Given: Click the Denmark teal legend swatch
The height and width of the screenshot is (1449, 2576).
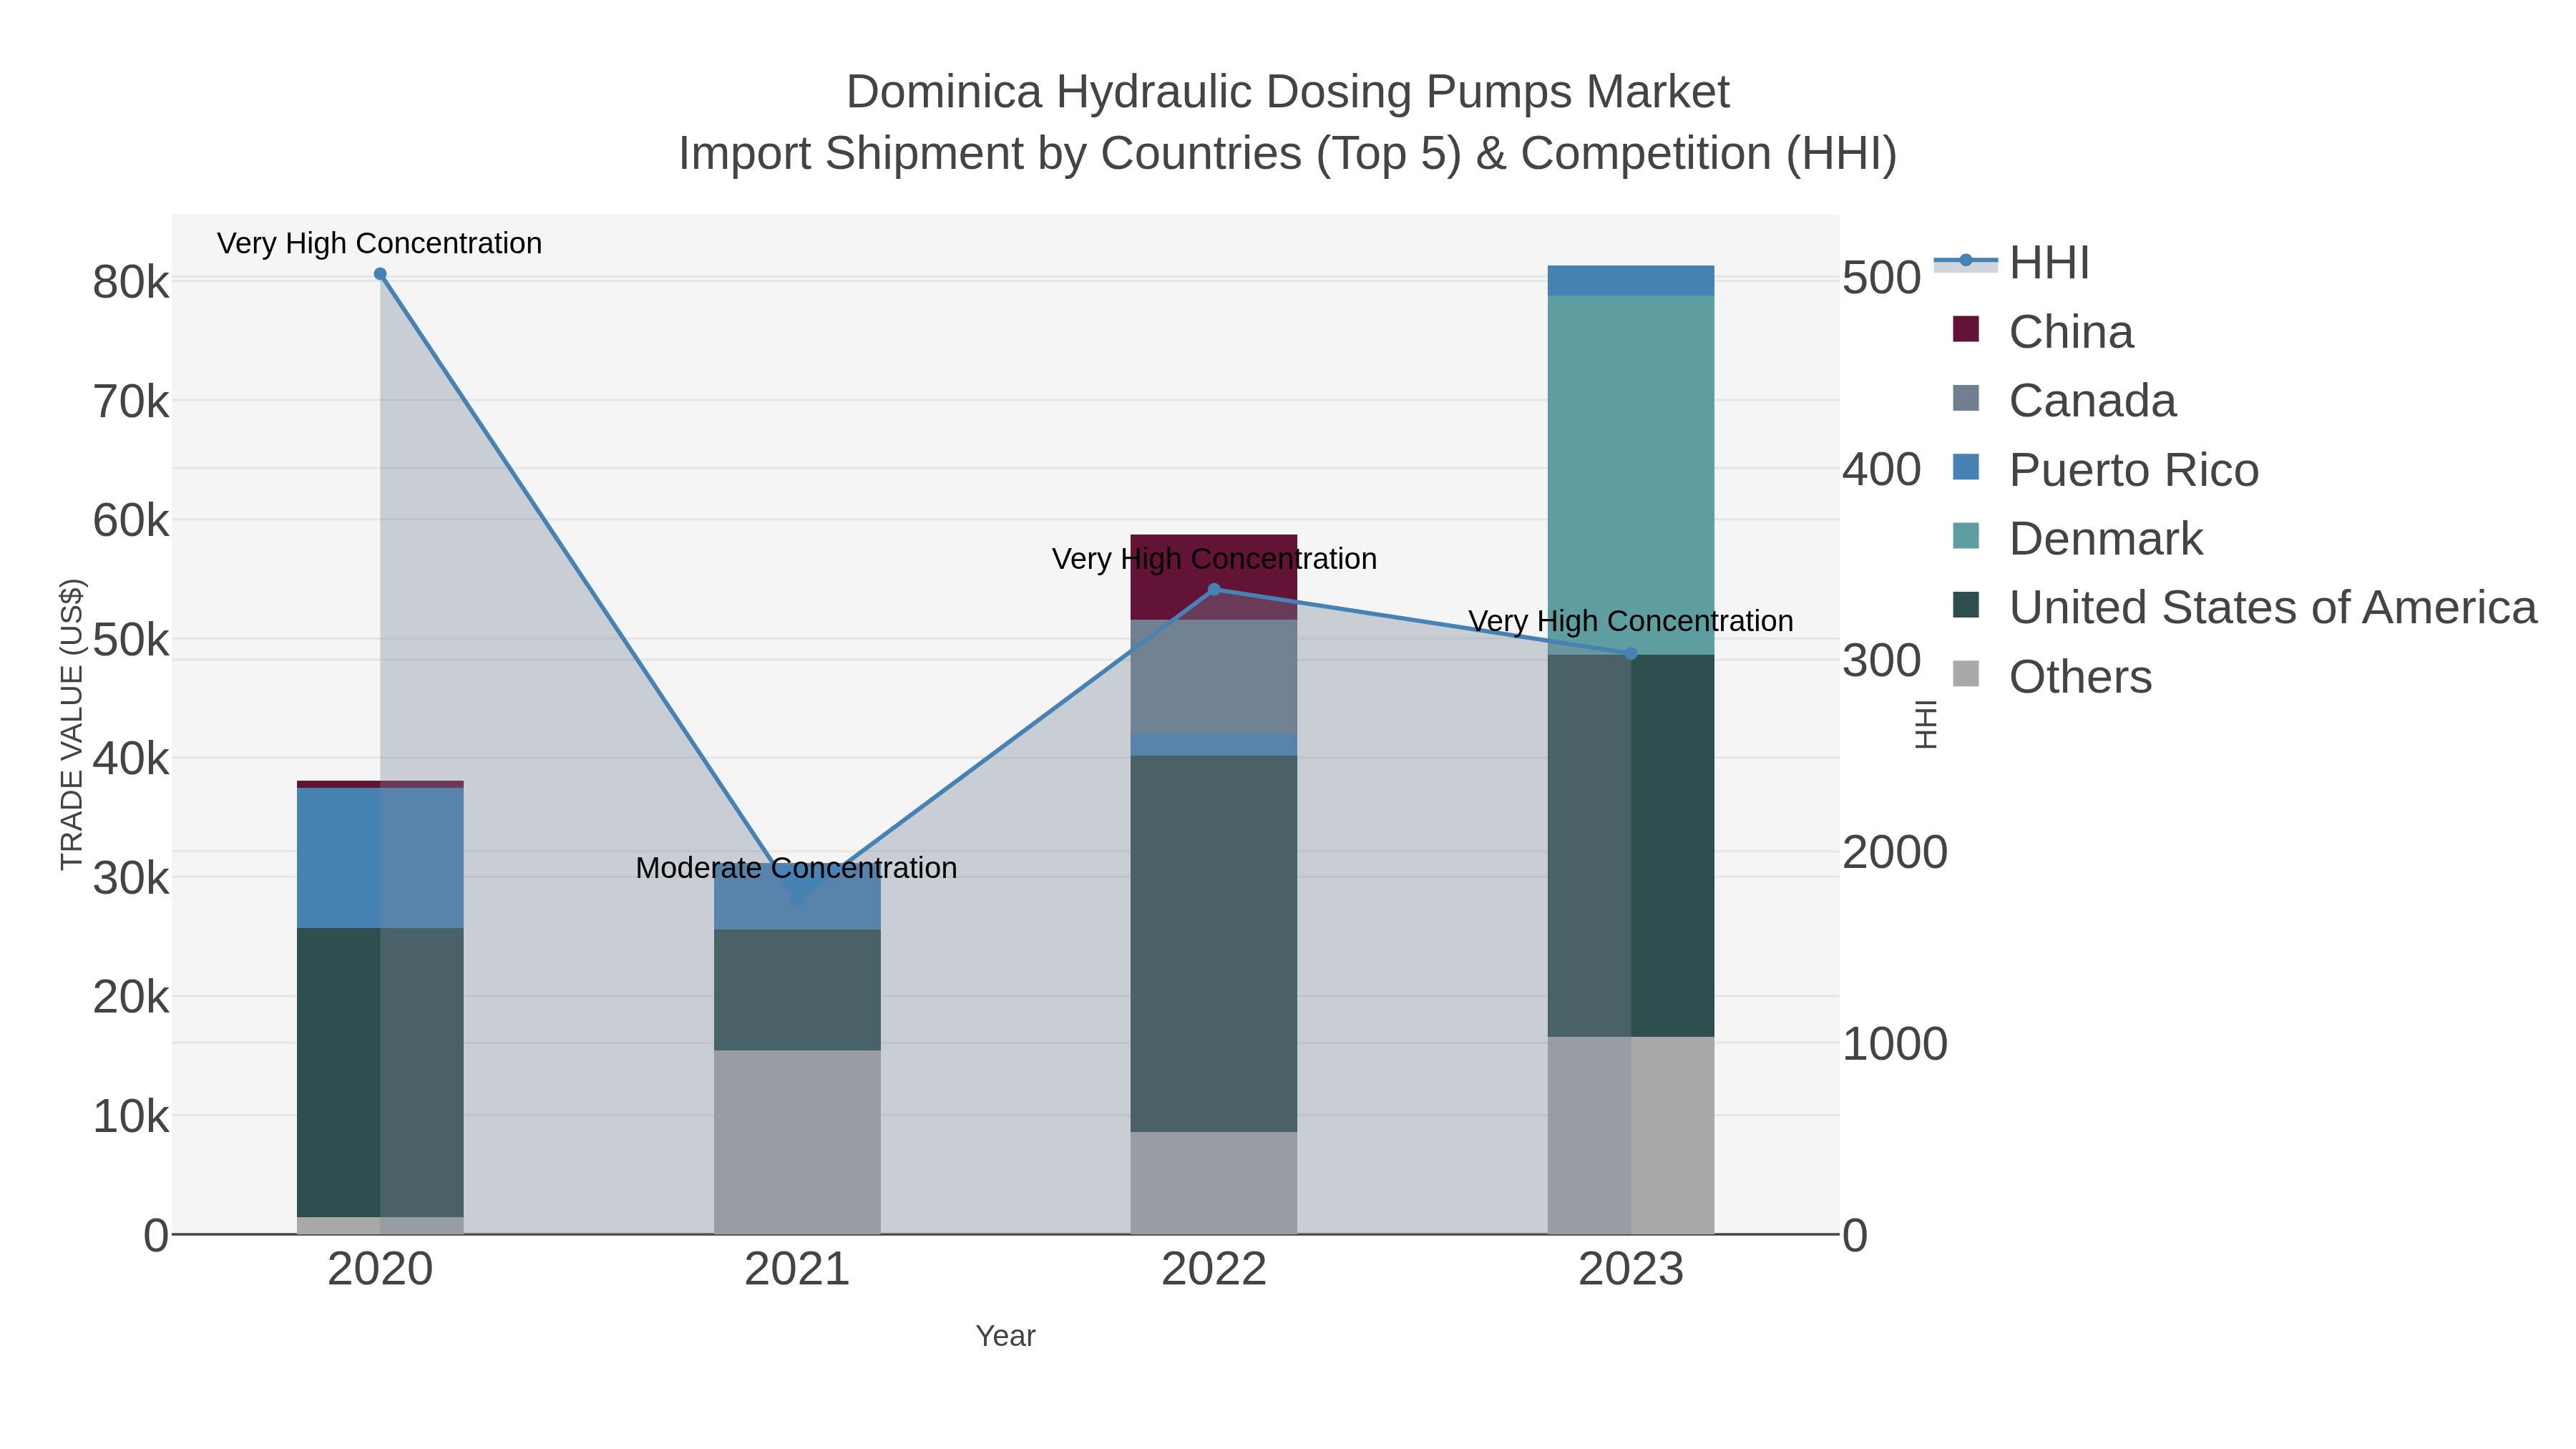Looking at the screenshot, I should [x=1966, y=535].
